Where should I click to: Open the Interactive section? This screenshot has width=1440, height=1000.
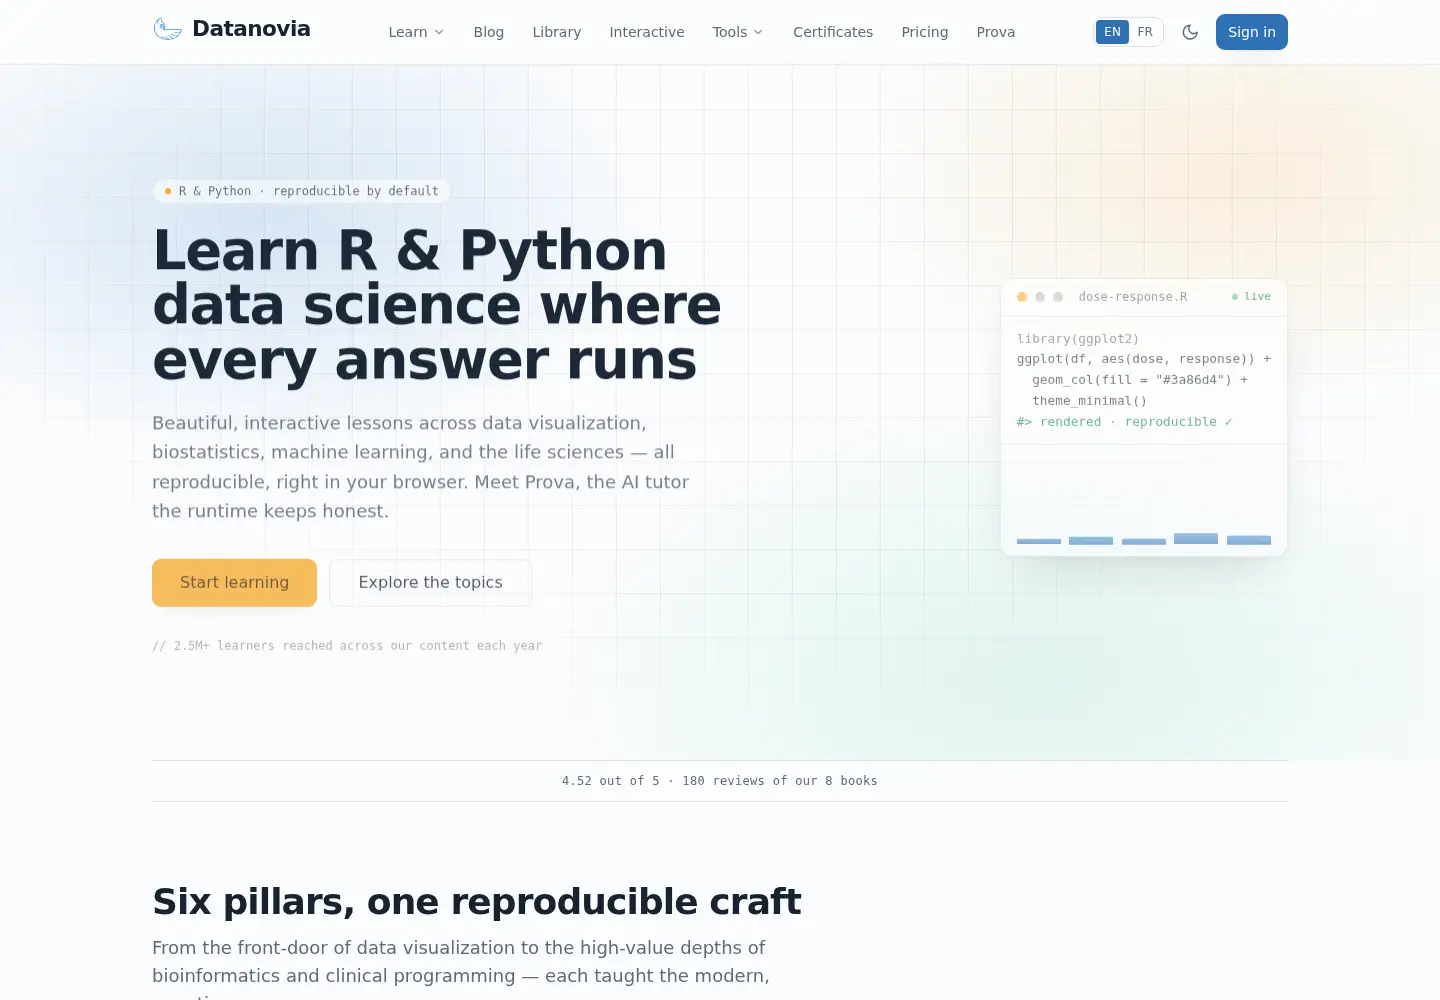pyautogui.click(x=647, y=32)
